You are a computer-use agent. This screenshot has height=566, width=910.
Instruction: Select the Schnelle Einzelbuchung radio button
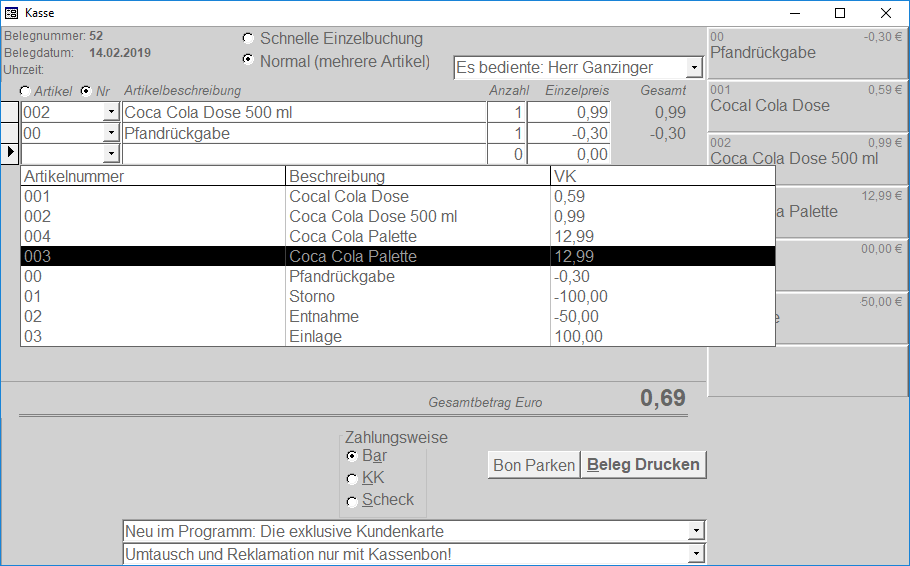(248, 38)
